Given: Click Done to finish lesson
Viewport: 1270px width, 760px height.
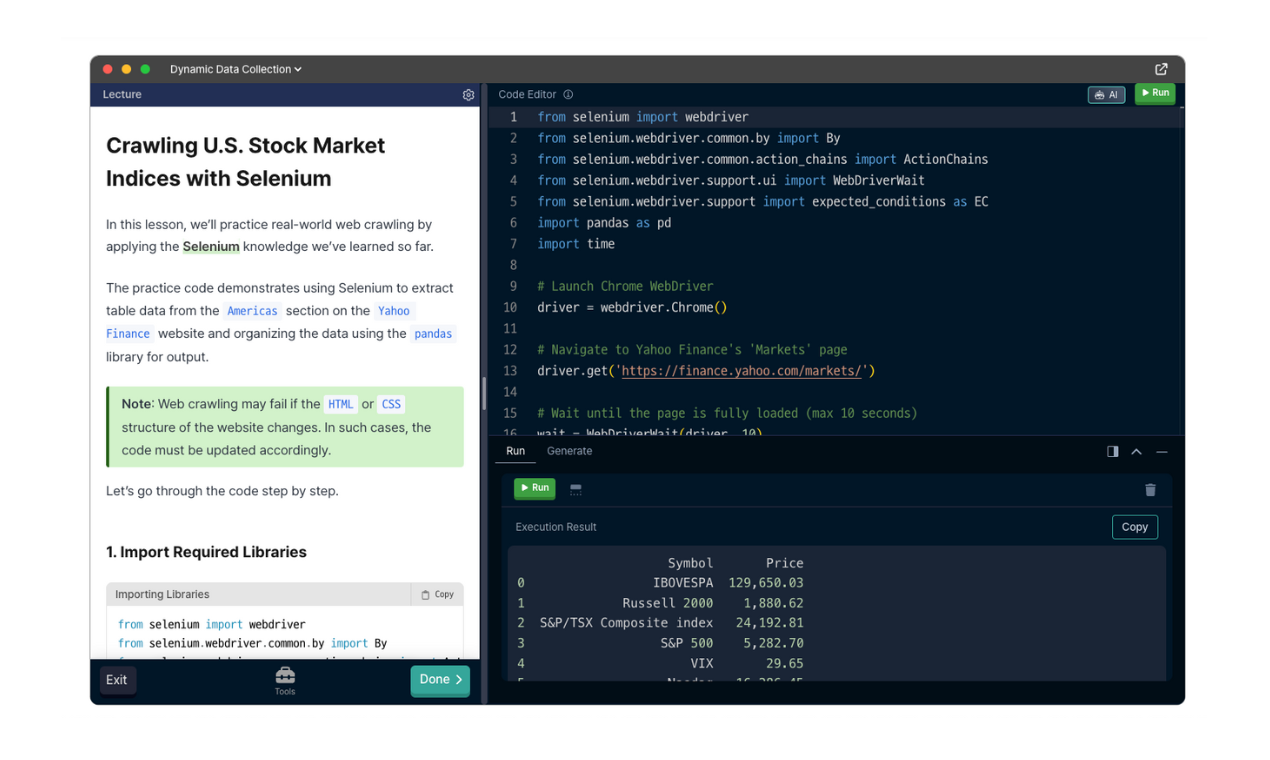Looking at the screenshot, I should click(440, 680).
